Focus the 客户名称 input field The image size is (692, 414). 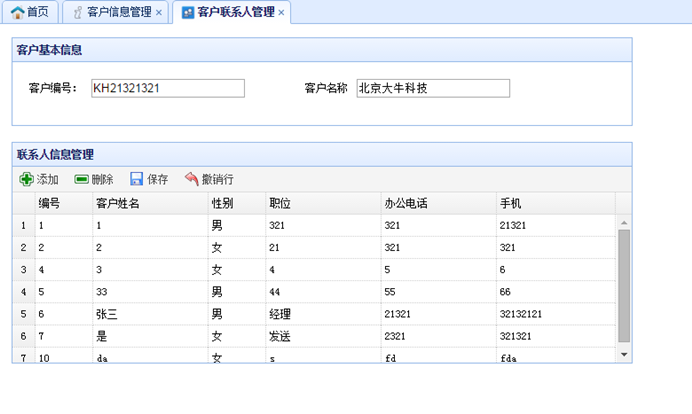(x=433, y=88)
